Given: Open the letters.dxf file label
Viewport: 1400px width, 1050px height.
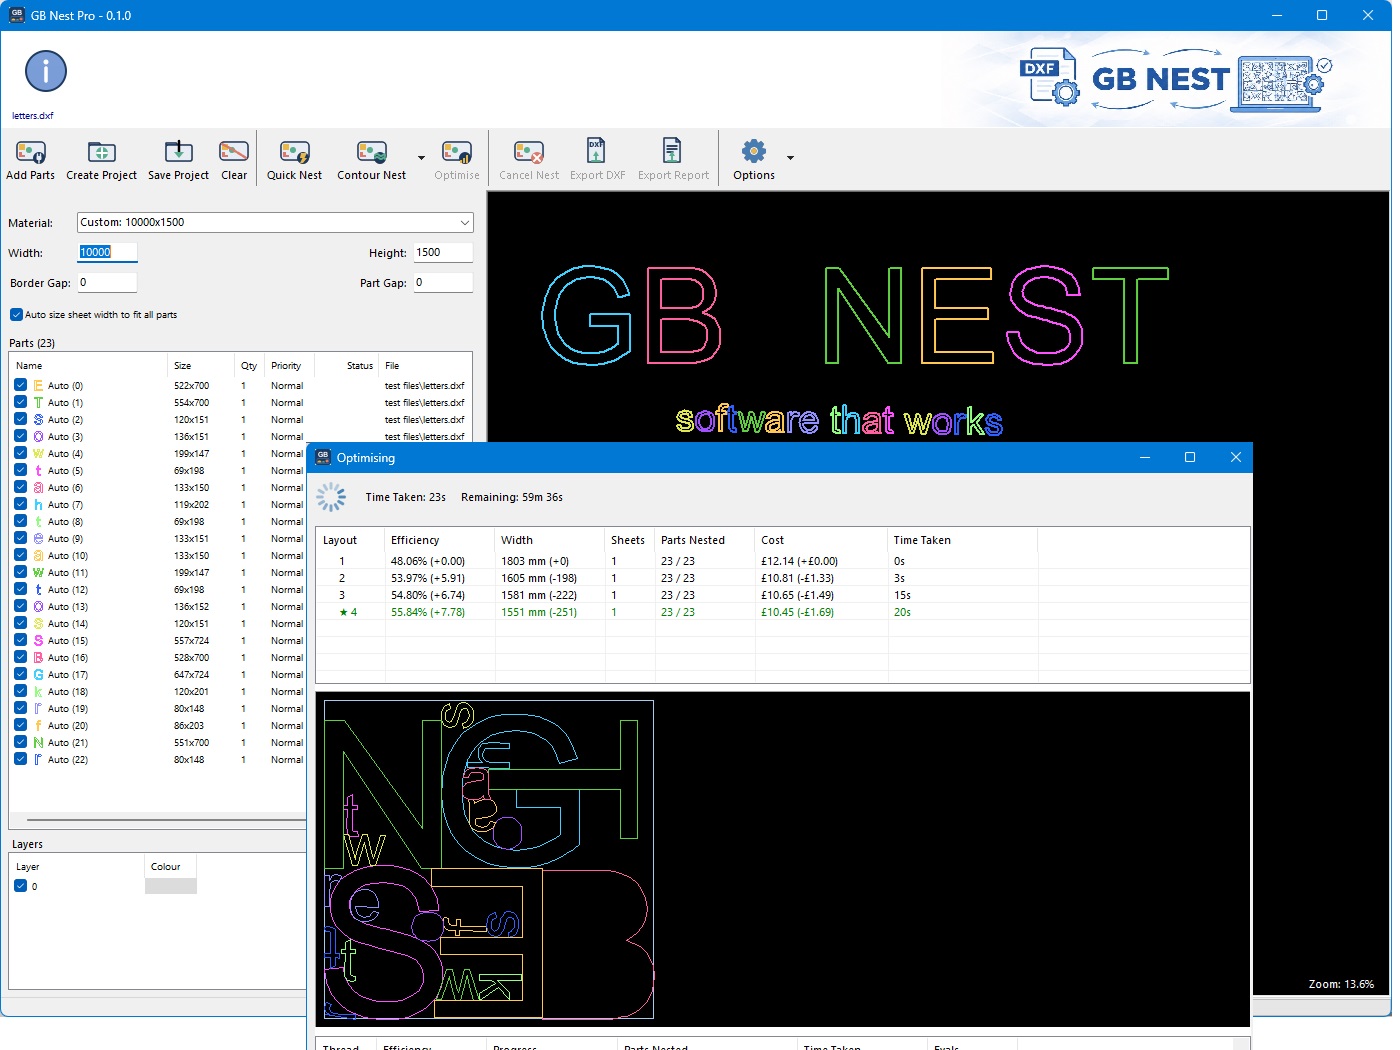Looking at the screenshot, I should [33, 116].
